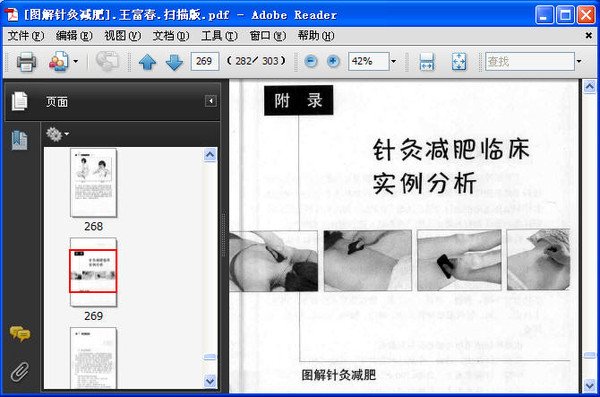This screenshot has width=600, height=397.
Task: Click the 针灸减肥临床 title text
Action: (x=452, y=149)
